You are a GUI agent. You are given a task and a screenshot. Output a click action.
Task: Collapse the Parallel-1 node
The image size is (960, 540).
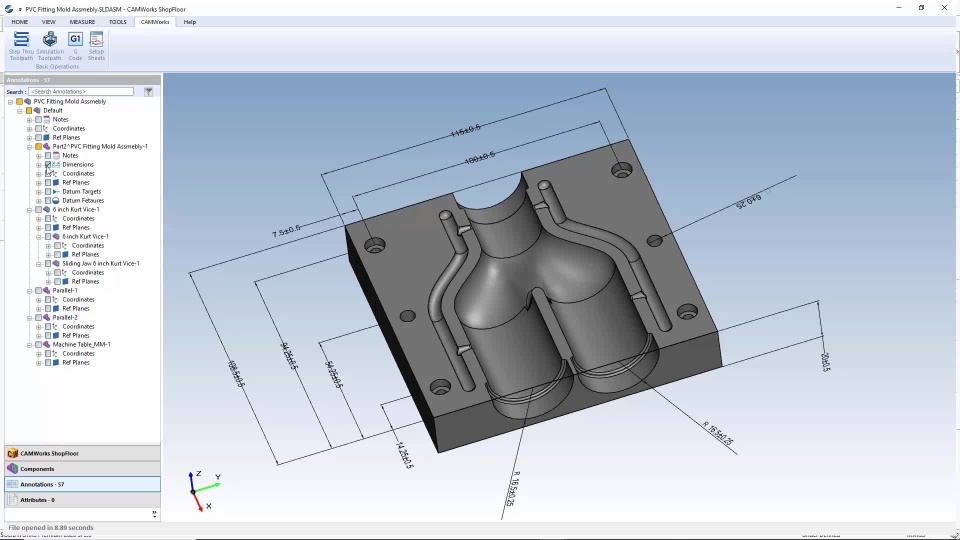29,291
